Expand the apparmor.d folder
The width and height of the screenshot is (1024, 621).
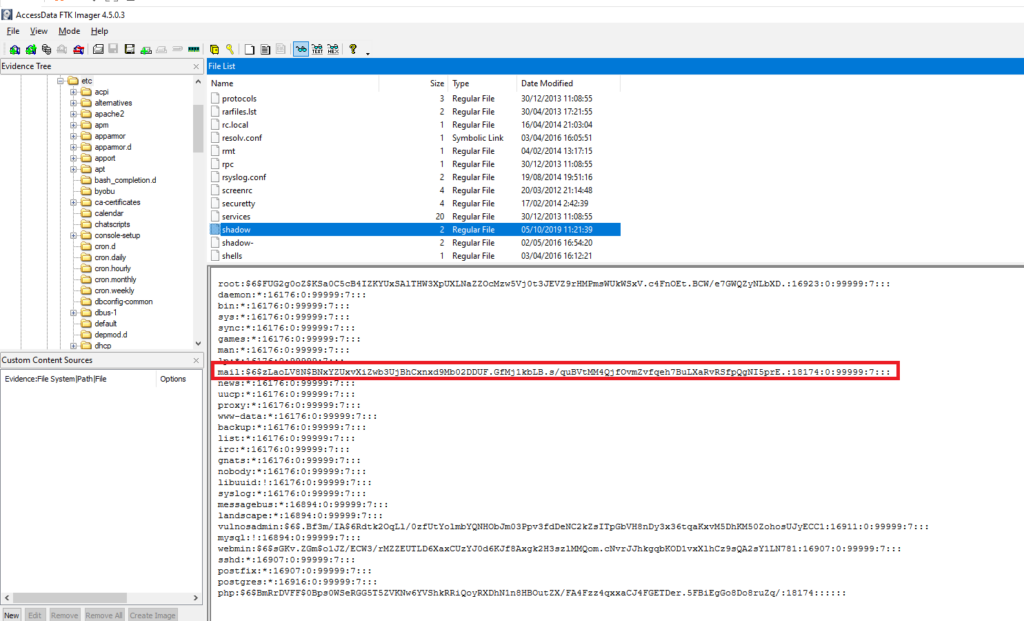(x=74, y=148)
